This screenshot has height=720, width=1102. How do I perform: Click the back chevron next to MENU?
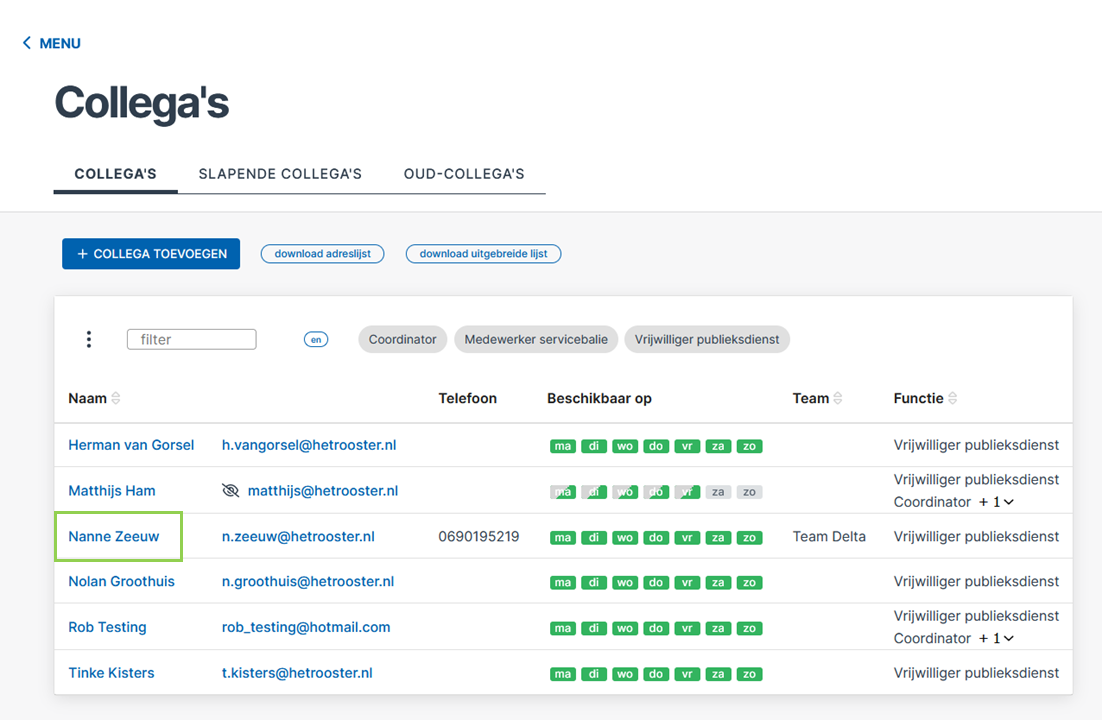[27, 43]
